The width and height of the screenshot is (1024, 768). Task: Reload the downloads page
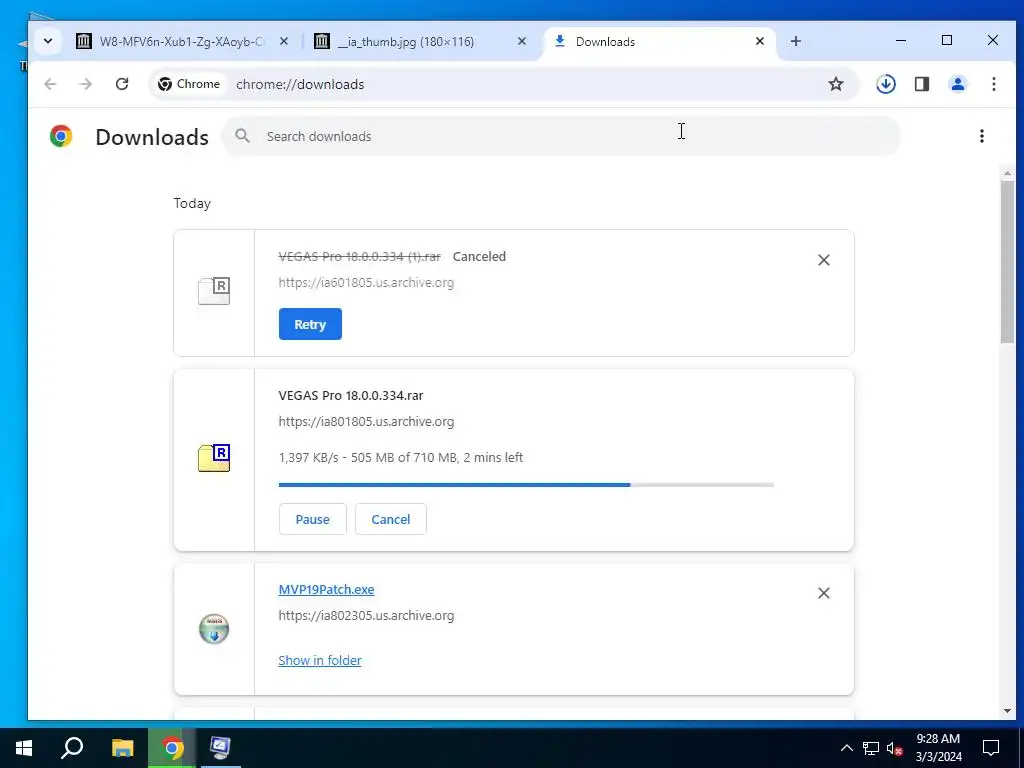[x=121, y=84]
